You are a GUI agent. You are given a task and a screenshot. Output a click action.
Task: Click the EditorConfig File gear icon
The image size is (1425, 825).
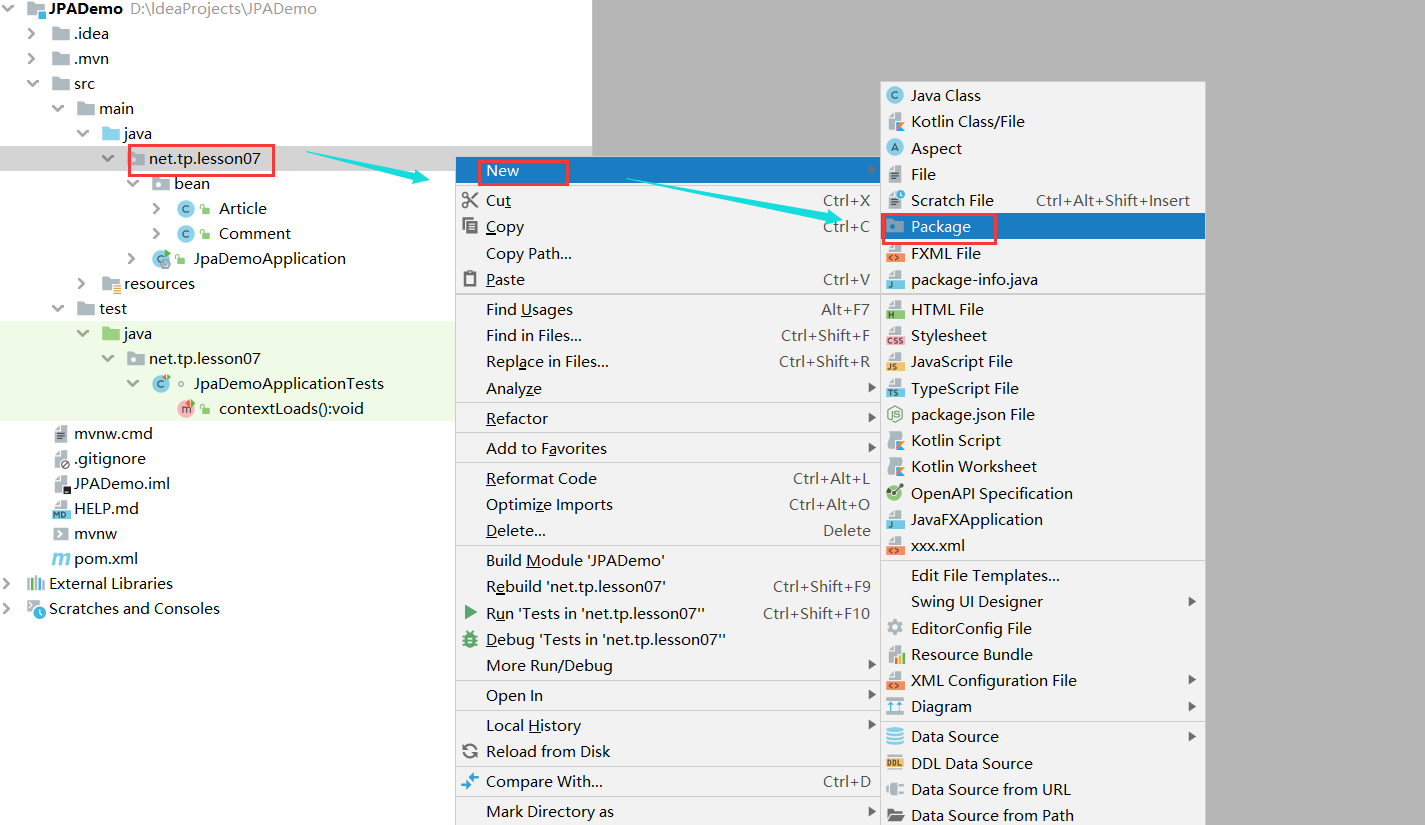[895, 628]
